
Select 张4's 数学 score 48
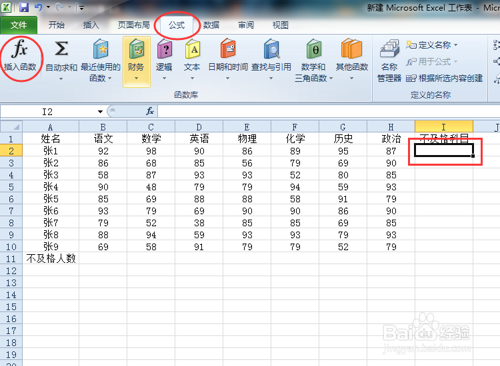pos(151,187)
